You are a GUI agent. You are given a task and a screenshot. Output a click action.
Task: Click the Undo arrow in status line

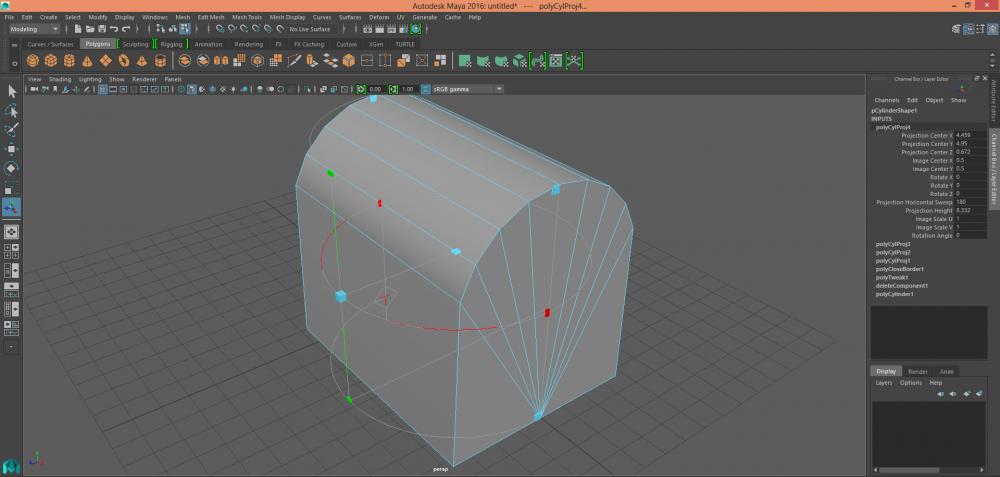(x=113, y=29)
